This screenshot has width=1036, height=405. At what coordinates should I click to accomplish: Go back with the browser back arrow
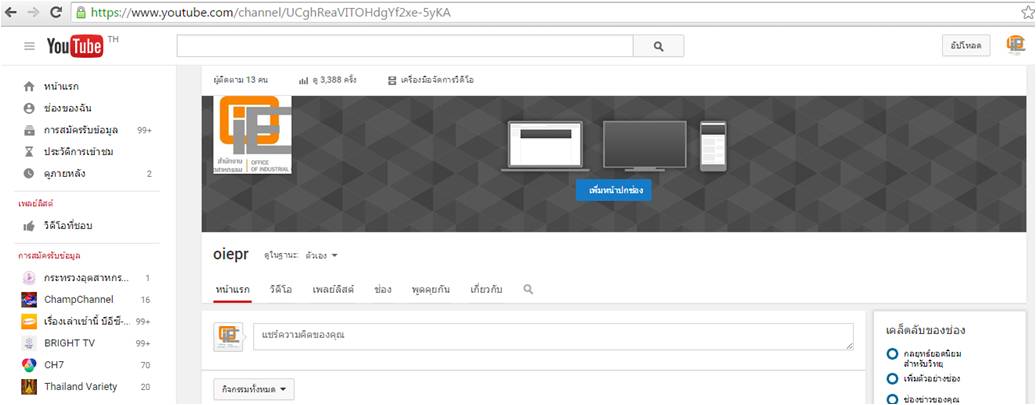point(11,12)
